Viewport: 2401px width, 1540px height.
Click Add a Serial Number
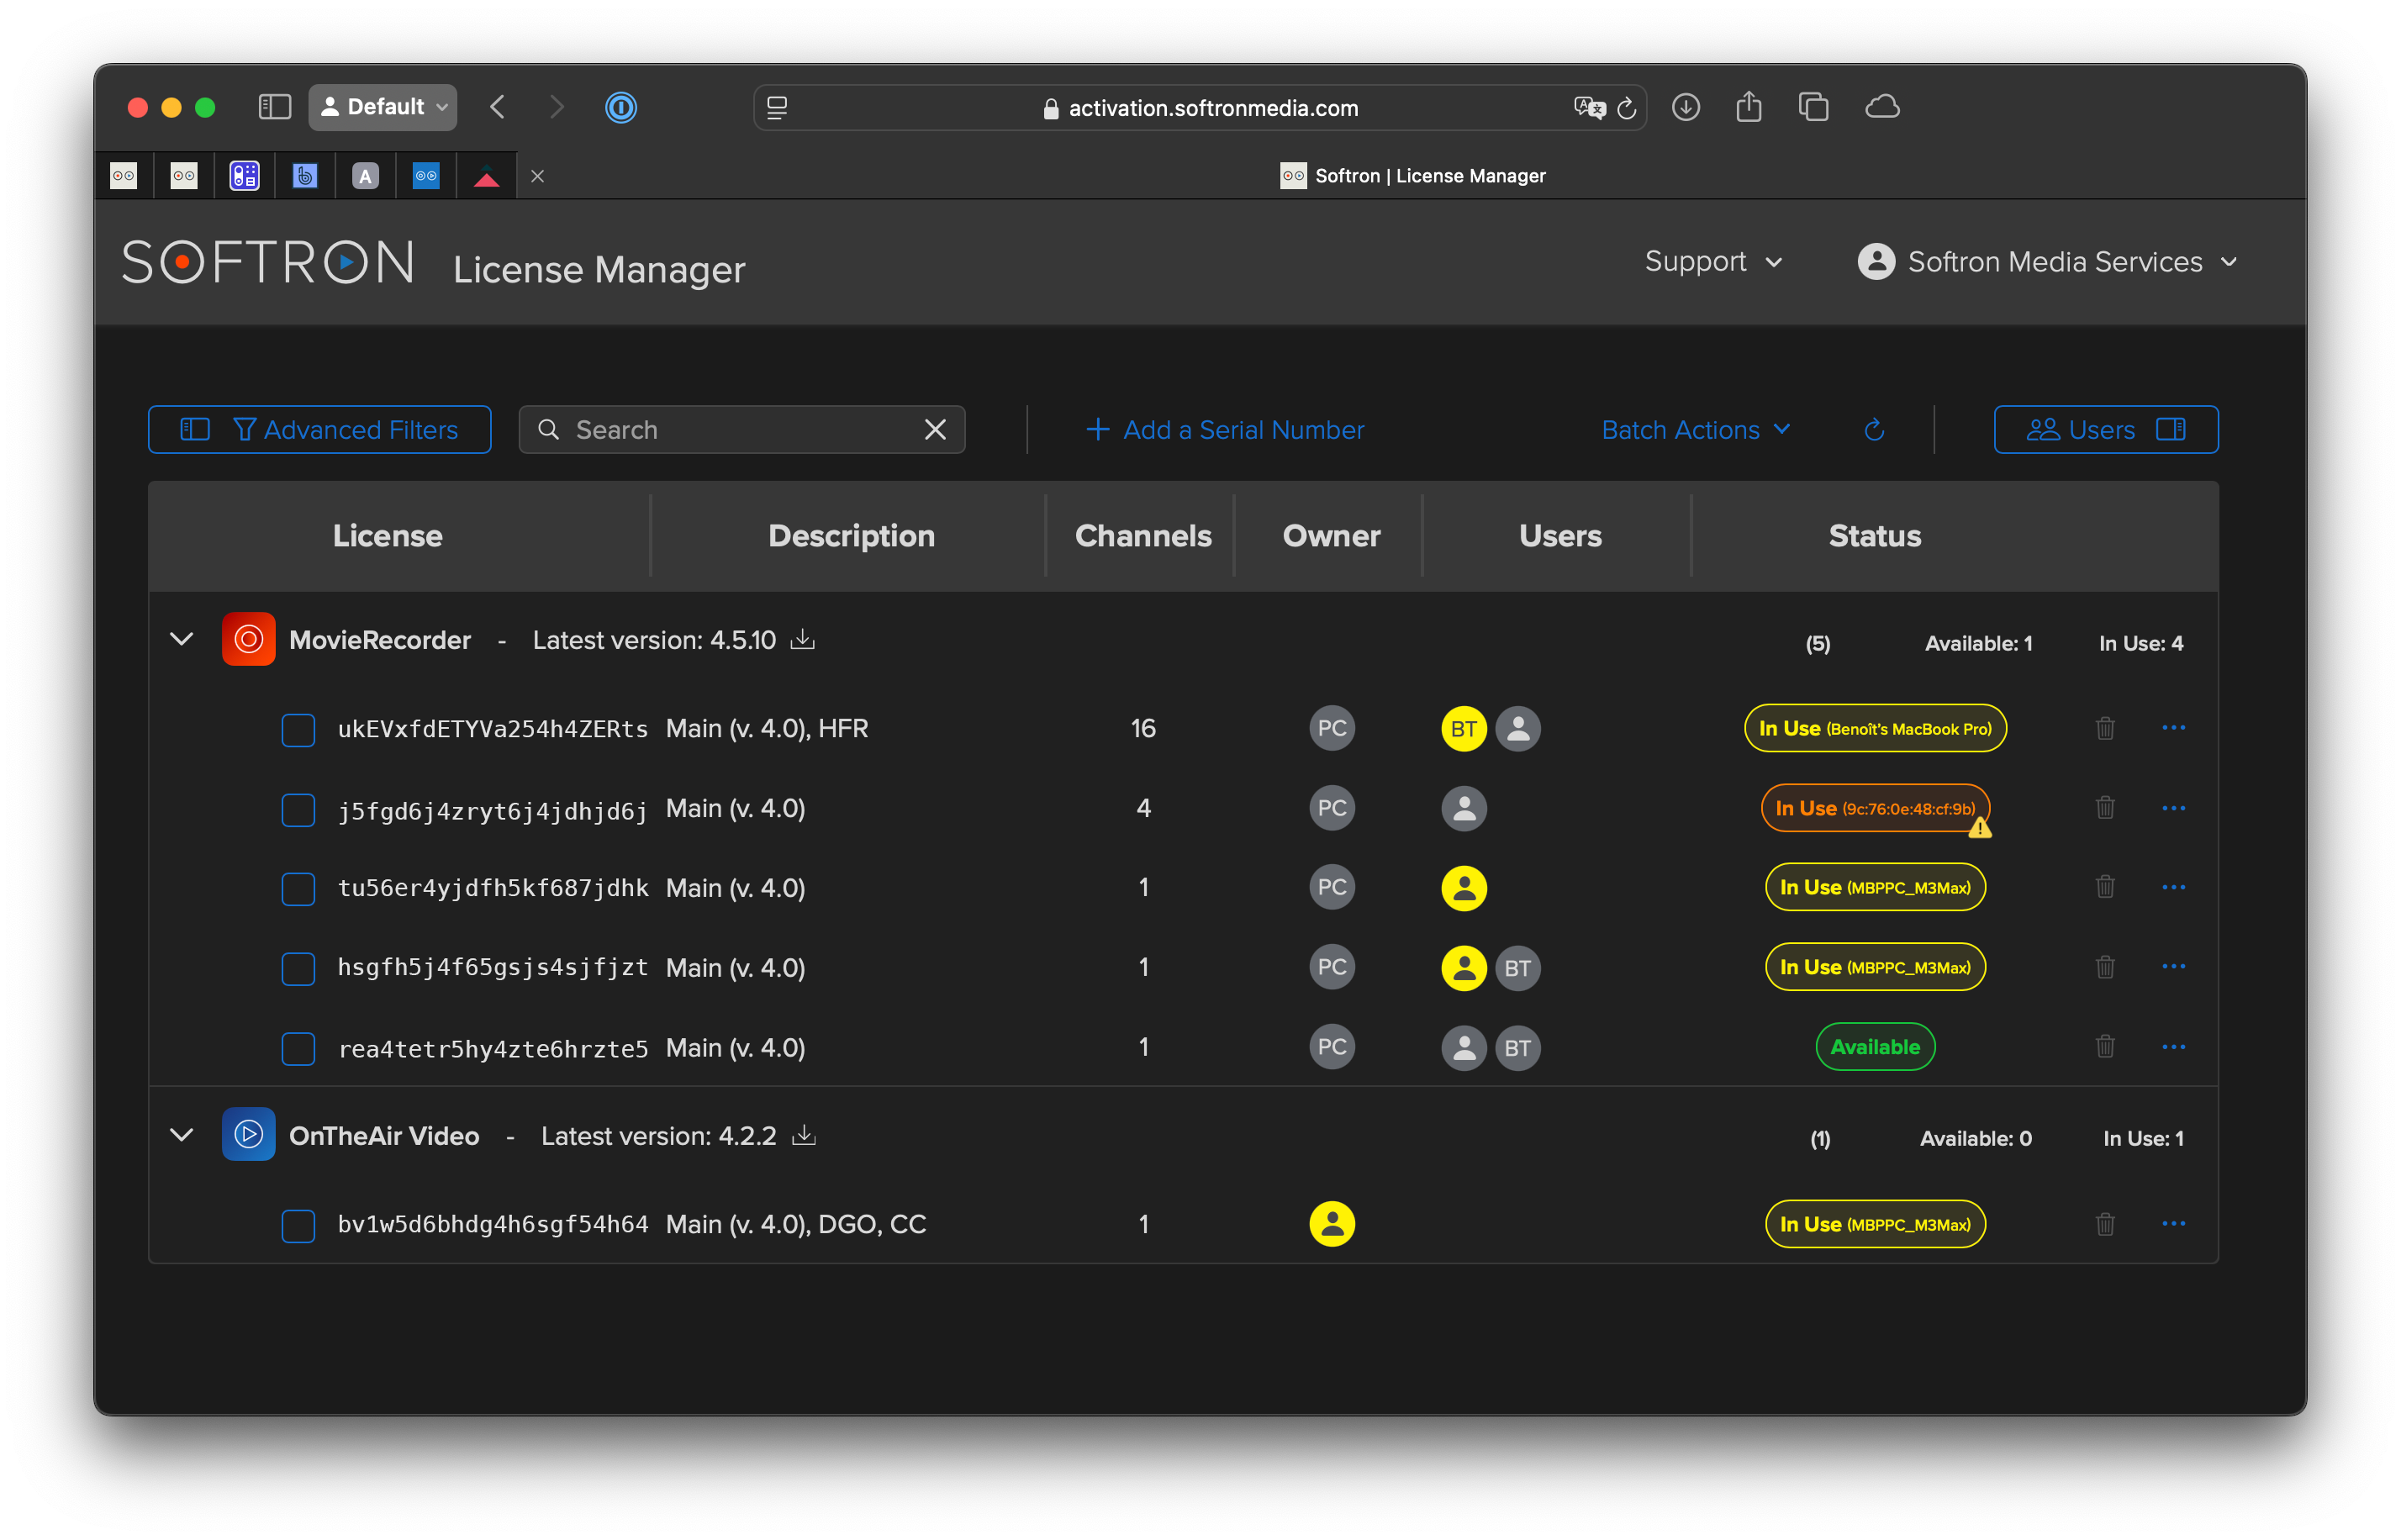pyautogui.click(x=1224, y=429)
